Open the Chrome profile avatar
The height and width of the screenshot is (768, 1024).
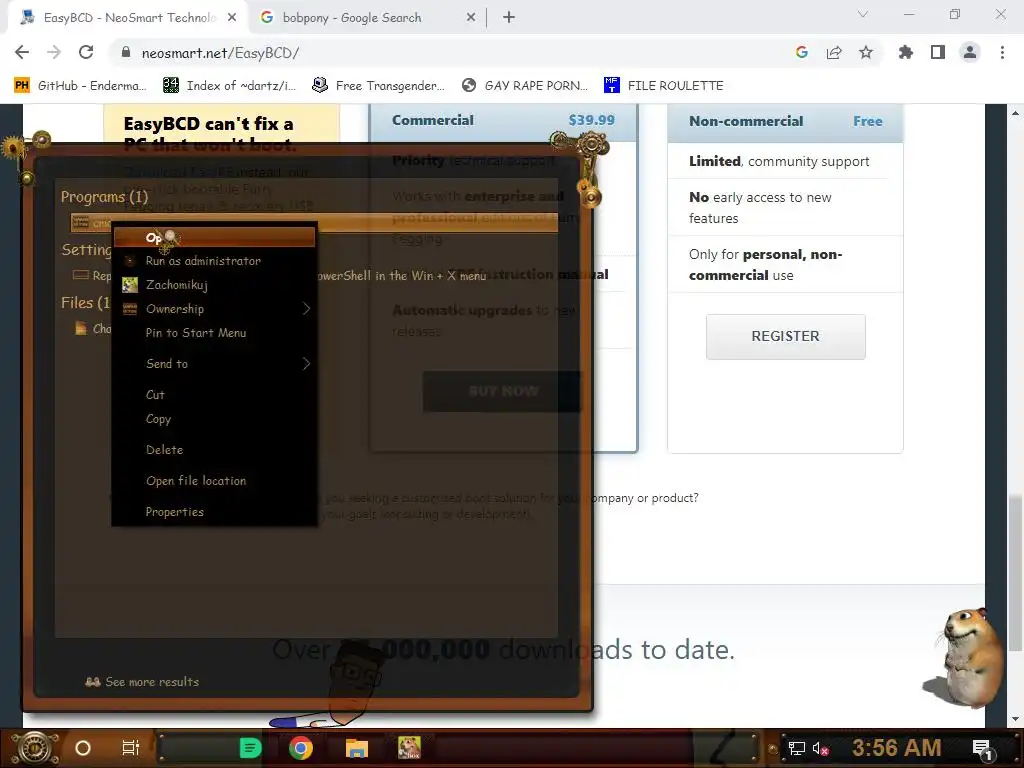point(970,52)
